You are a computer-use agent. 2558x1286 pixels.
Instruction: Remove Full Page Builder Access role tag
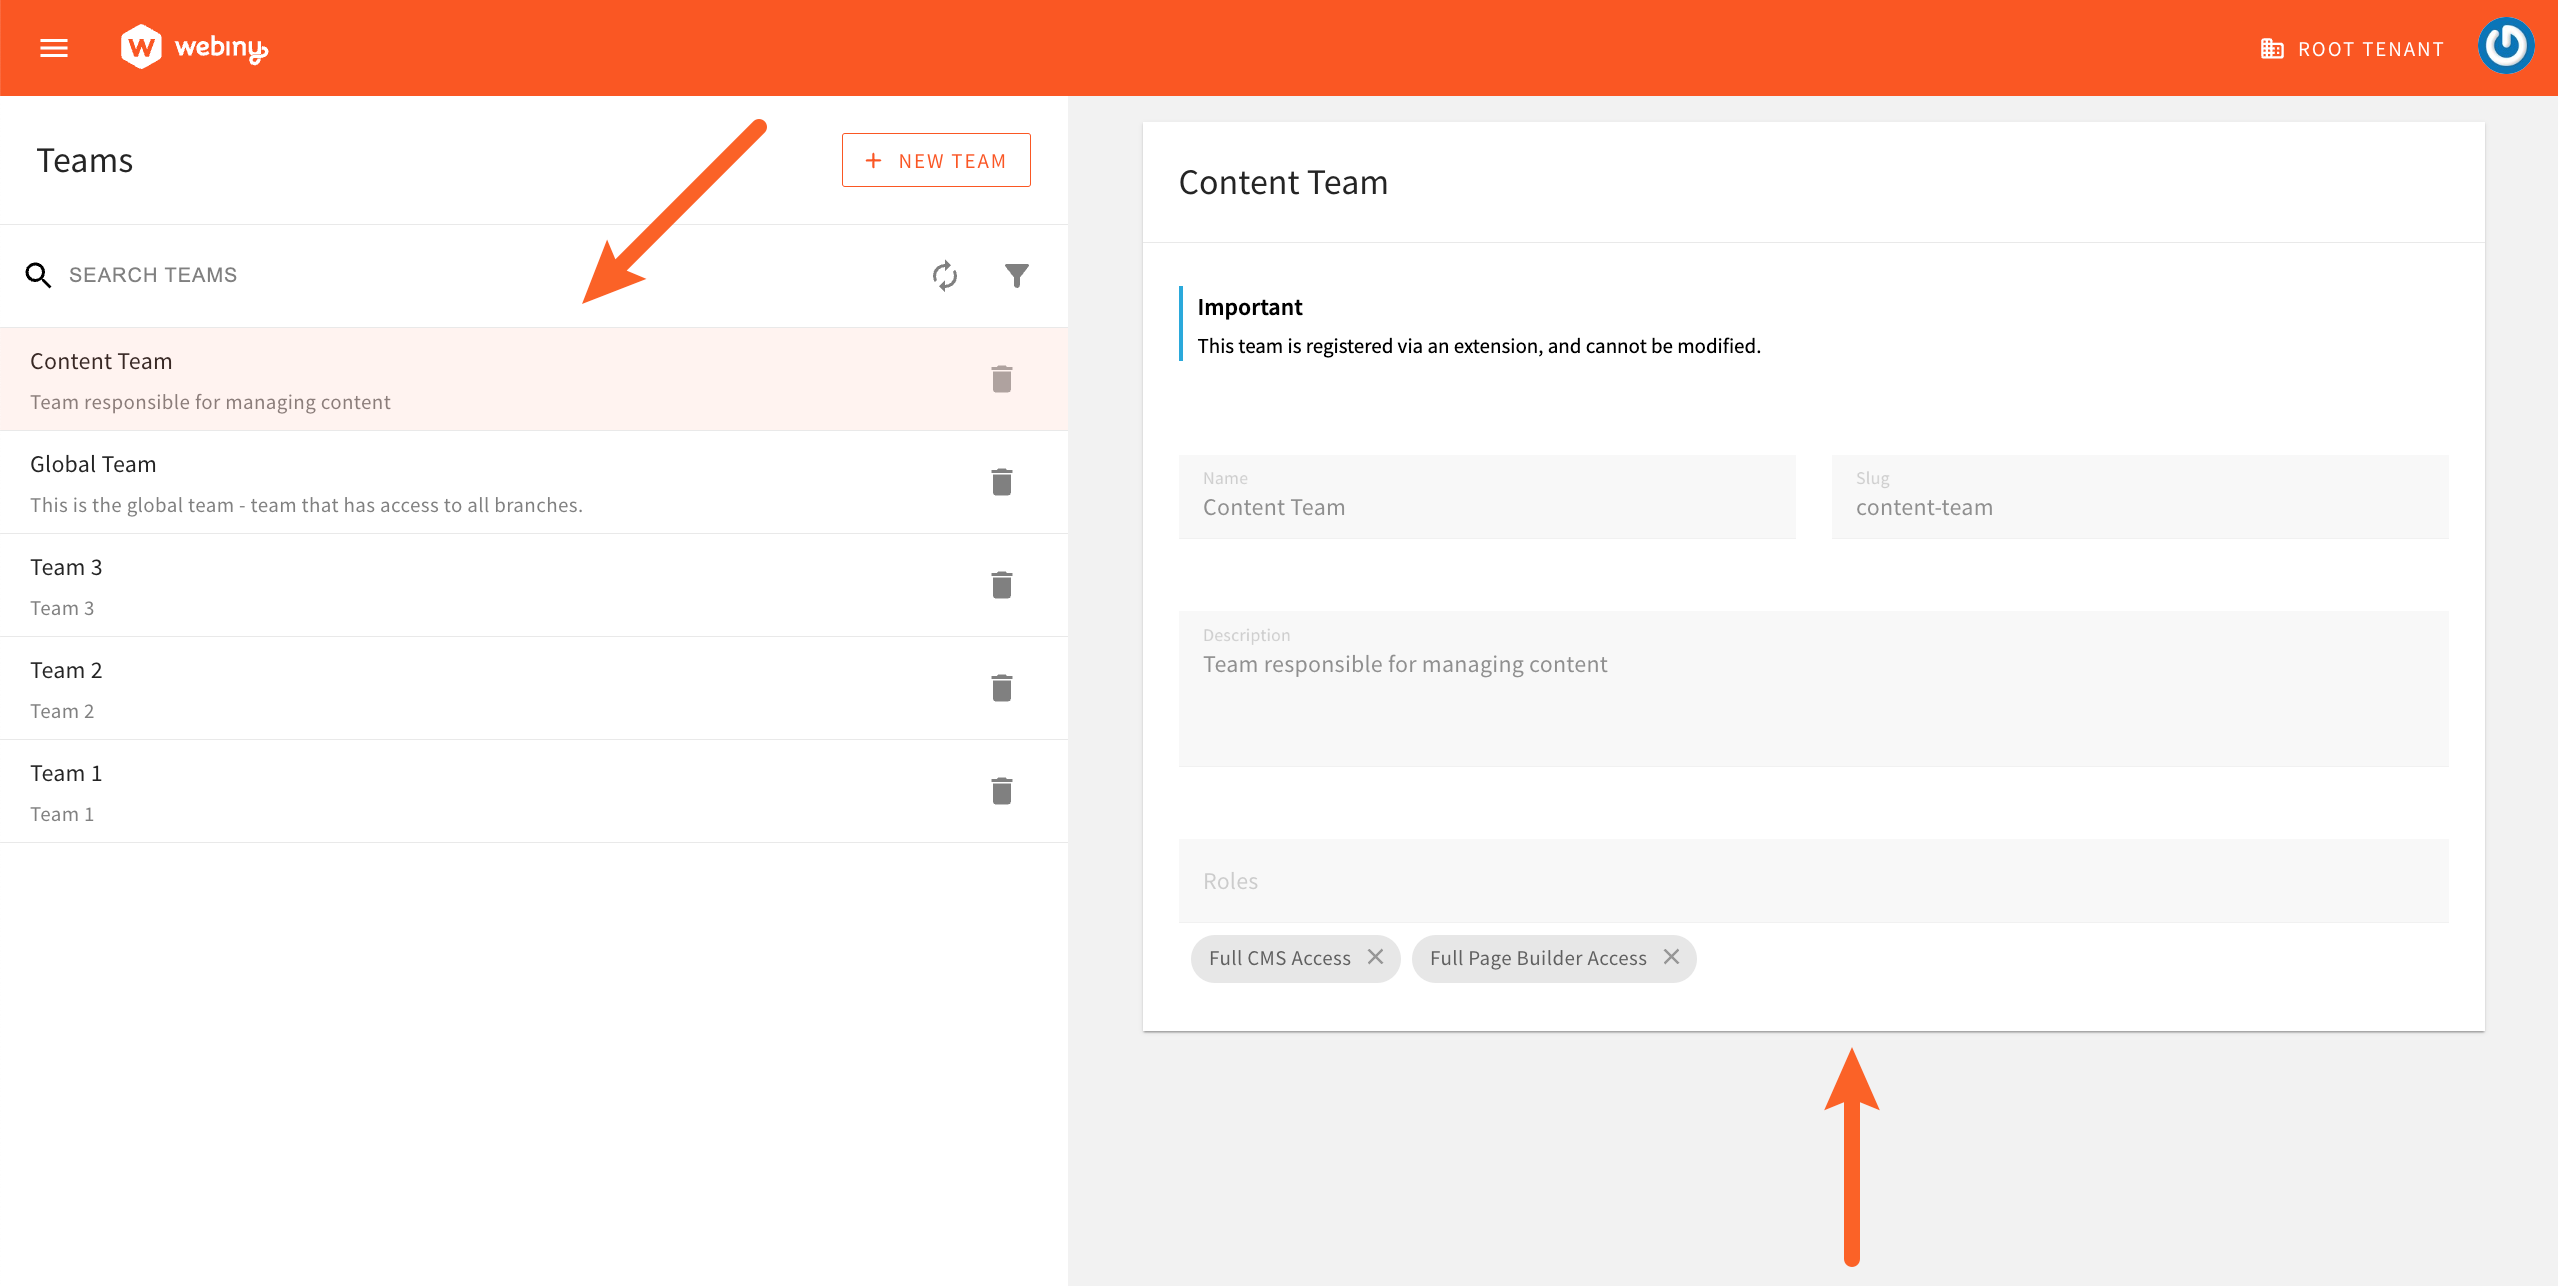click(x=1676, y=958)
